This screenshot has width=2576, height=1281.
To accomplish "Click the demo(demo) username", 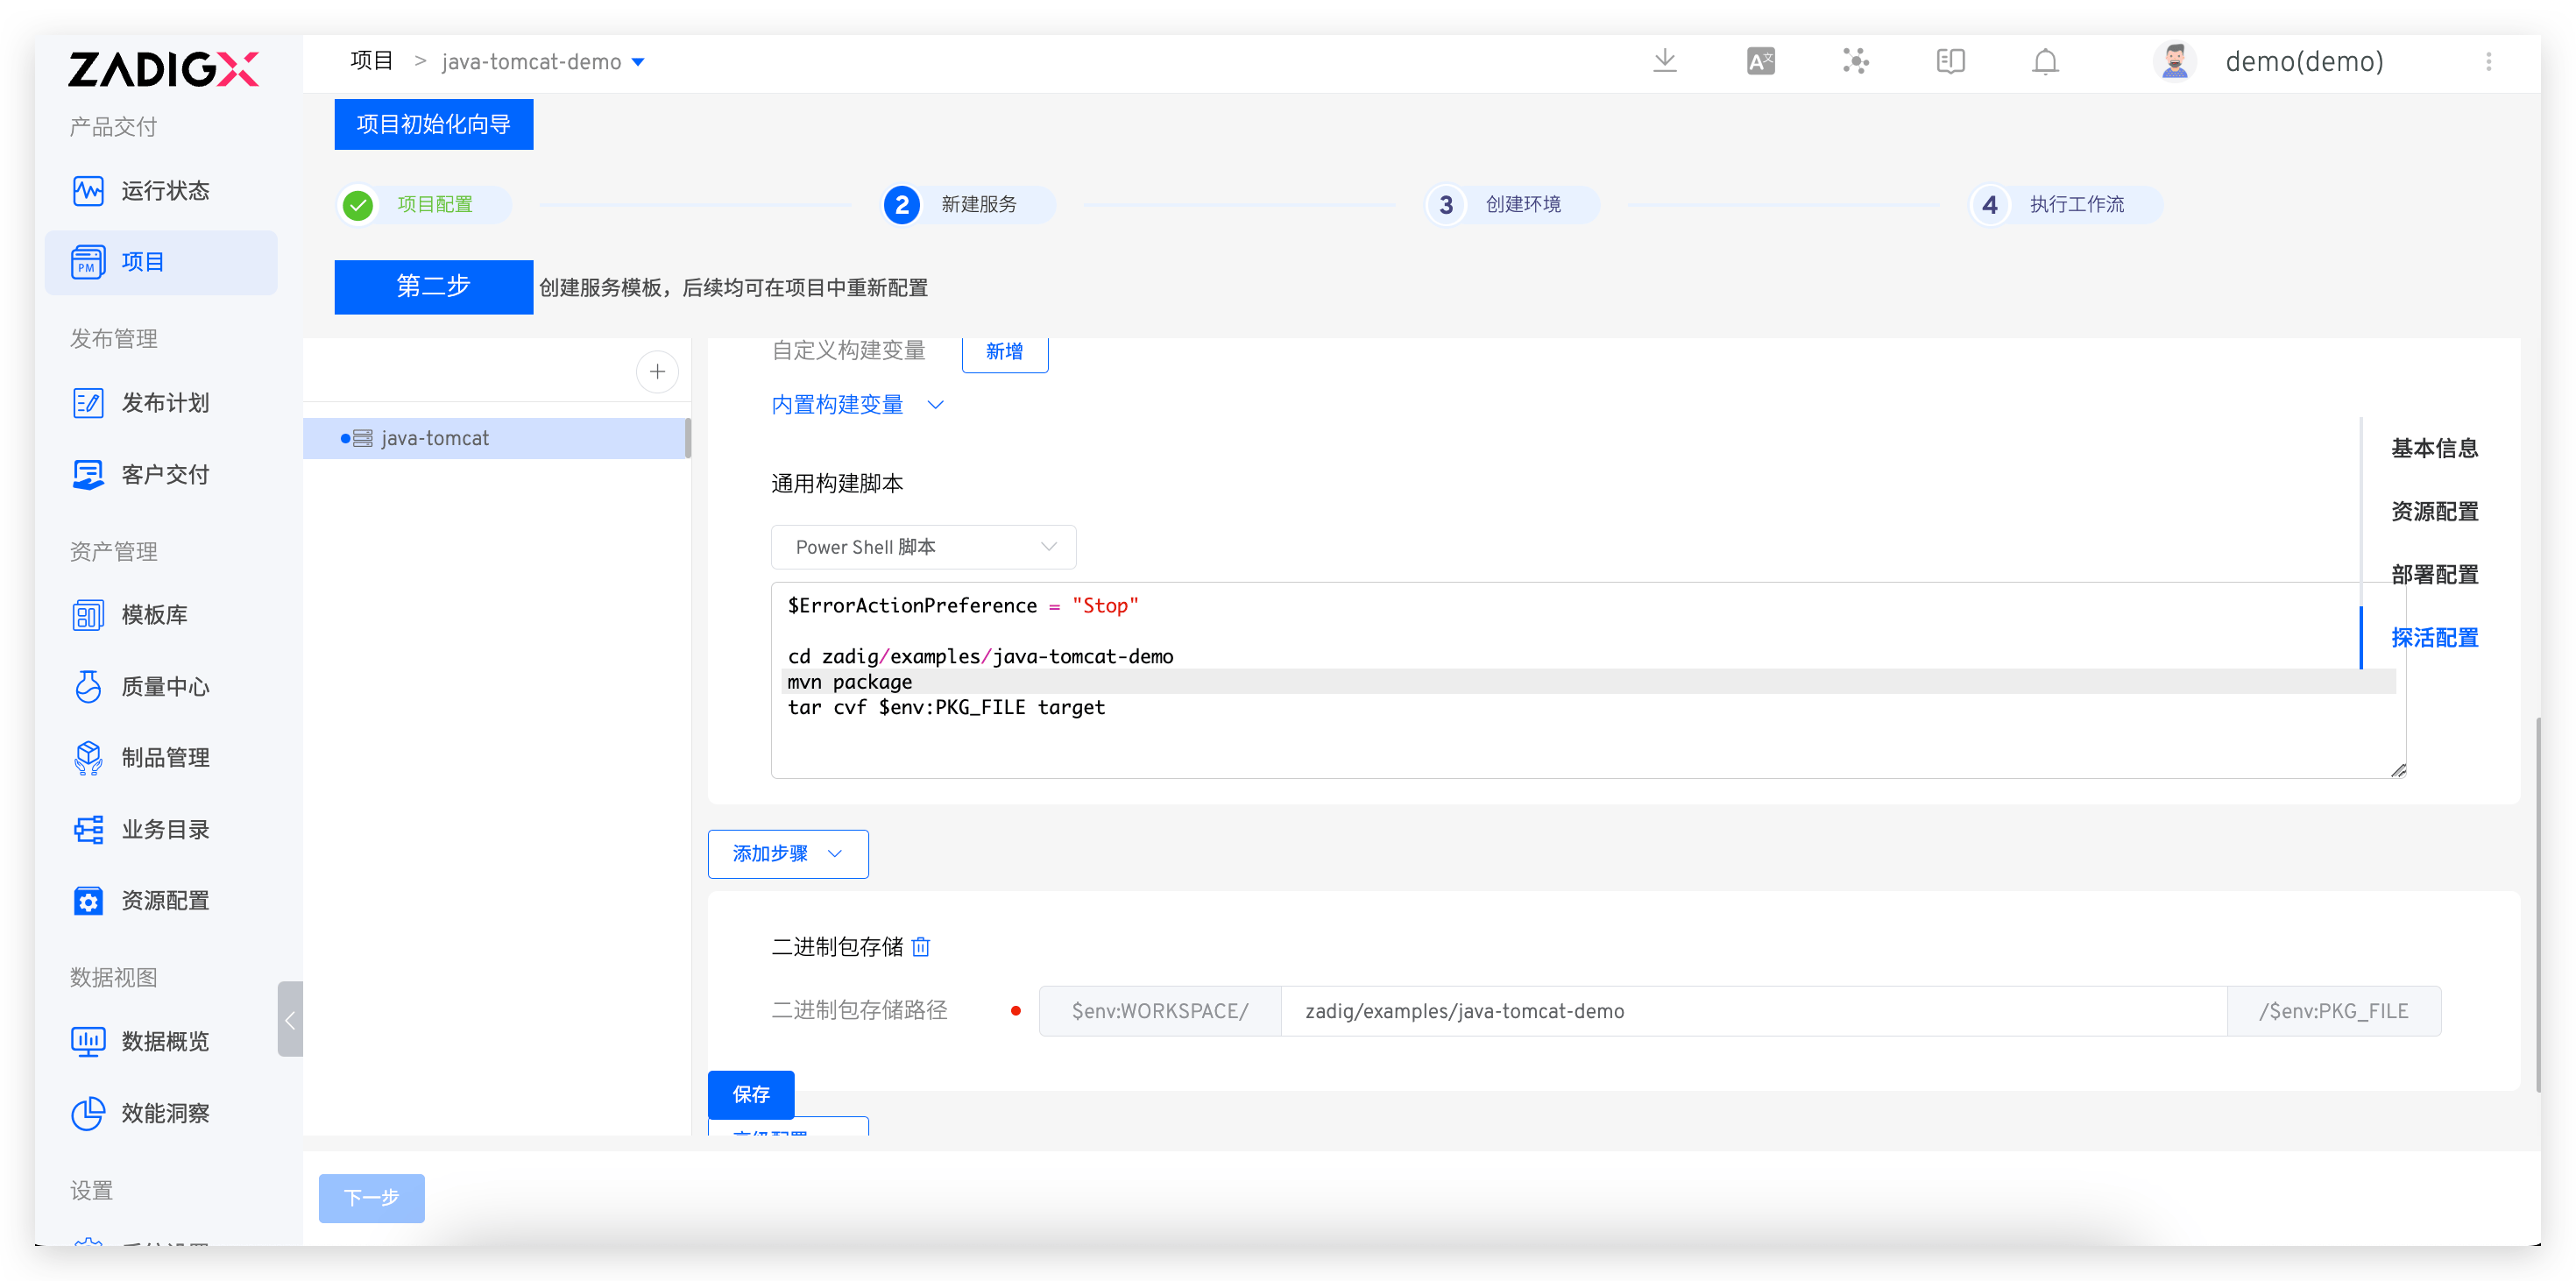I will [2304, 62].
